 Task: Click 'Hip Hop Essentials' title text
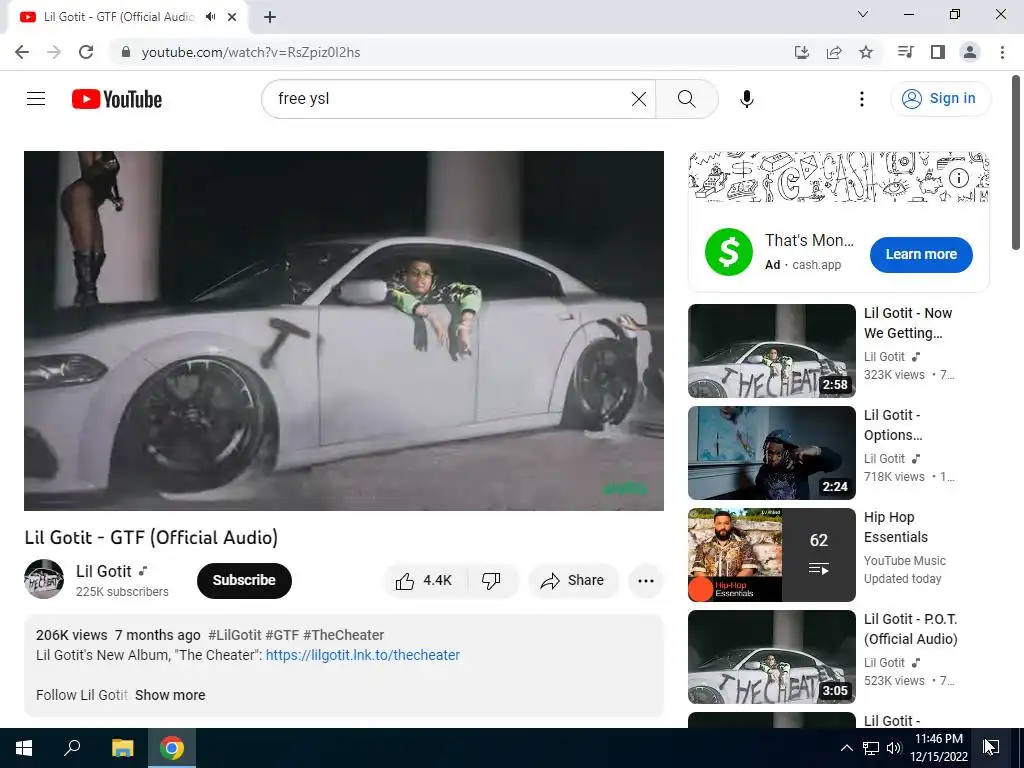coord(895,527)
